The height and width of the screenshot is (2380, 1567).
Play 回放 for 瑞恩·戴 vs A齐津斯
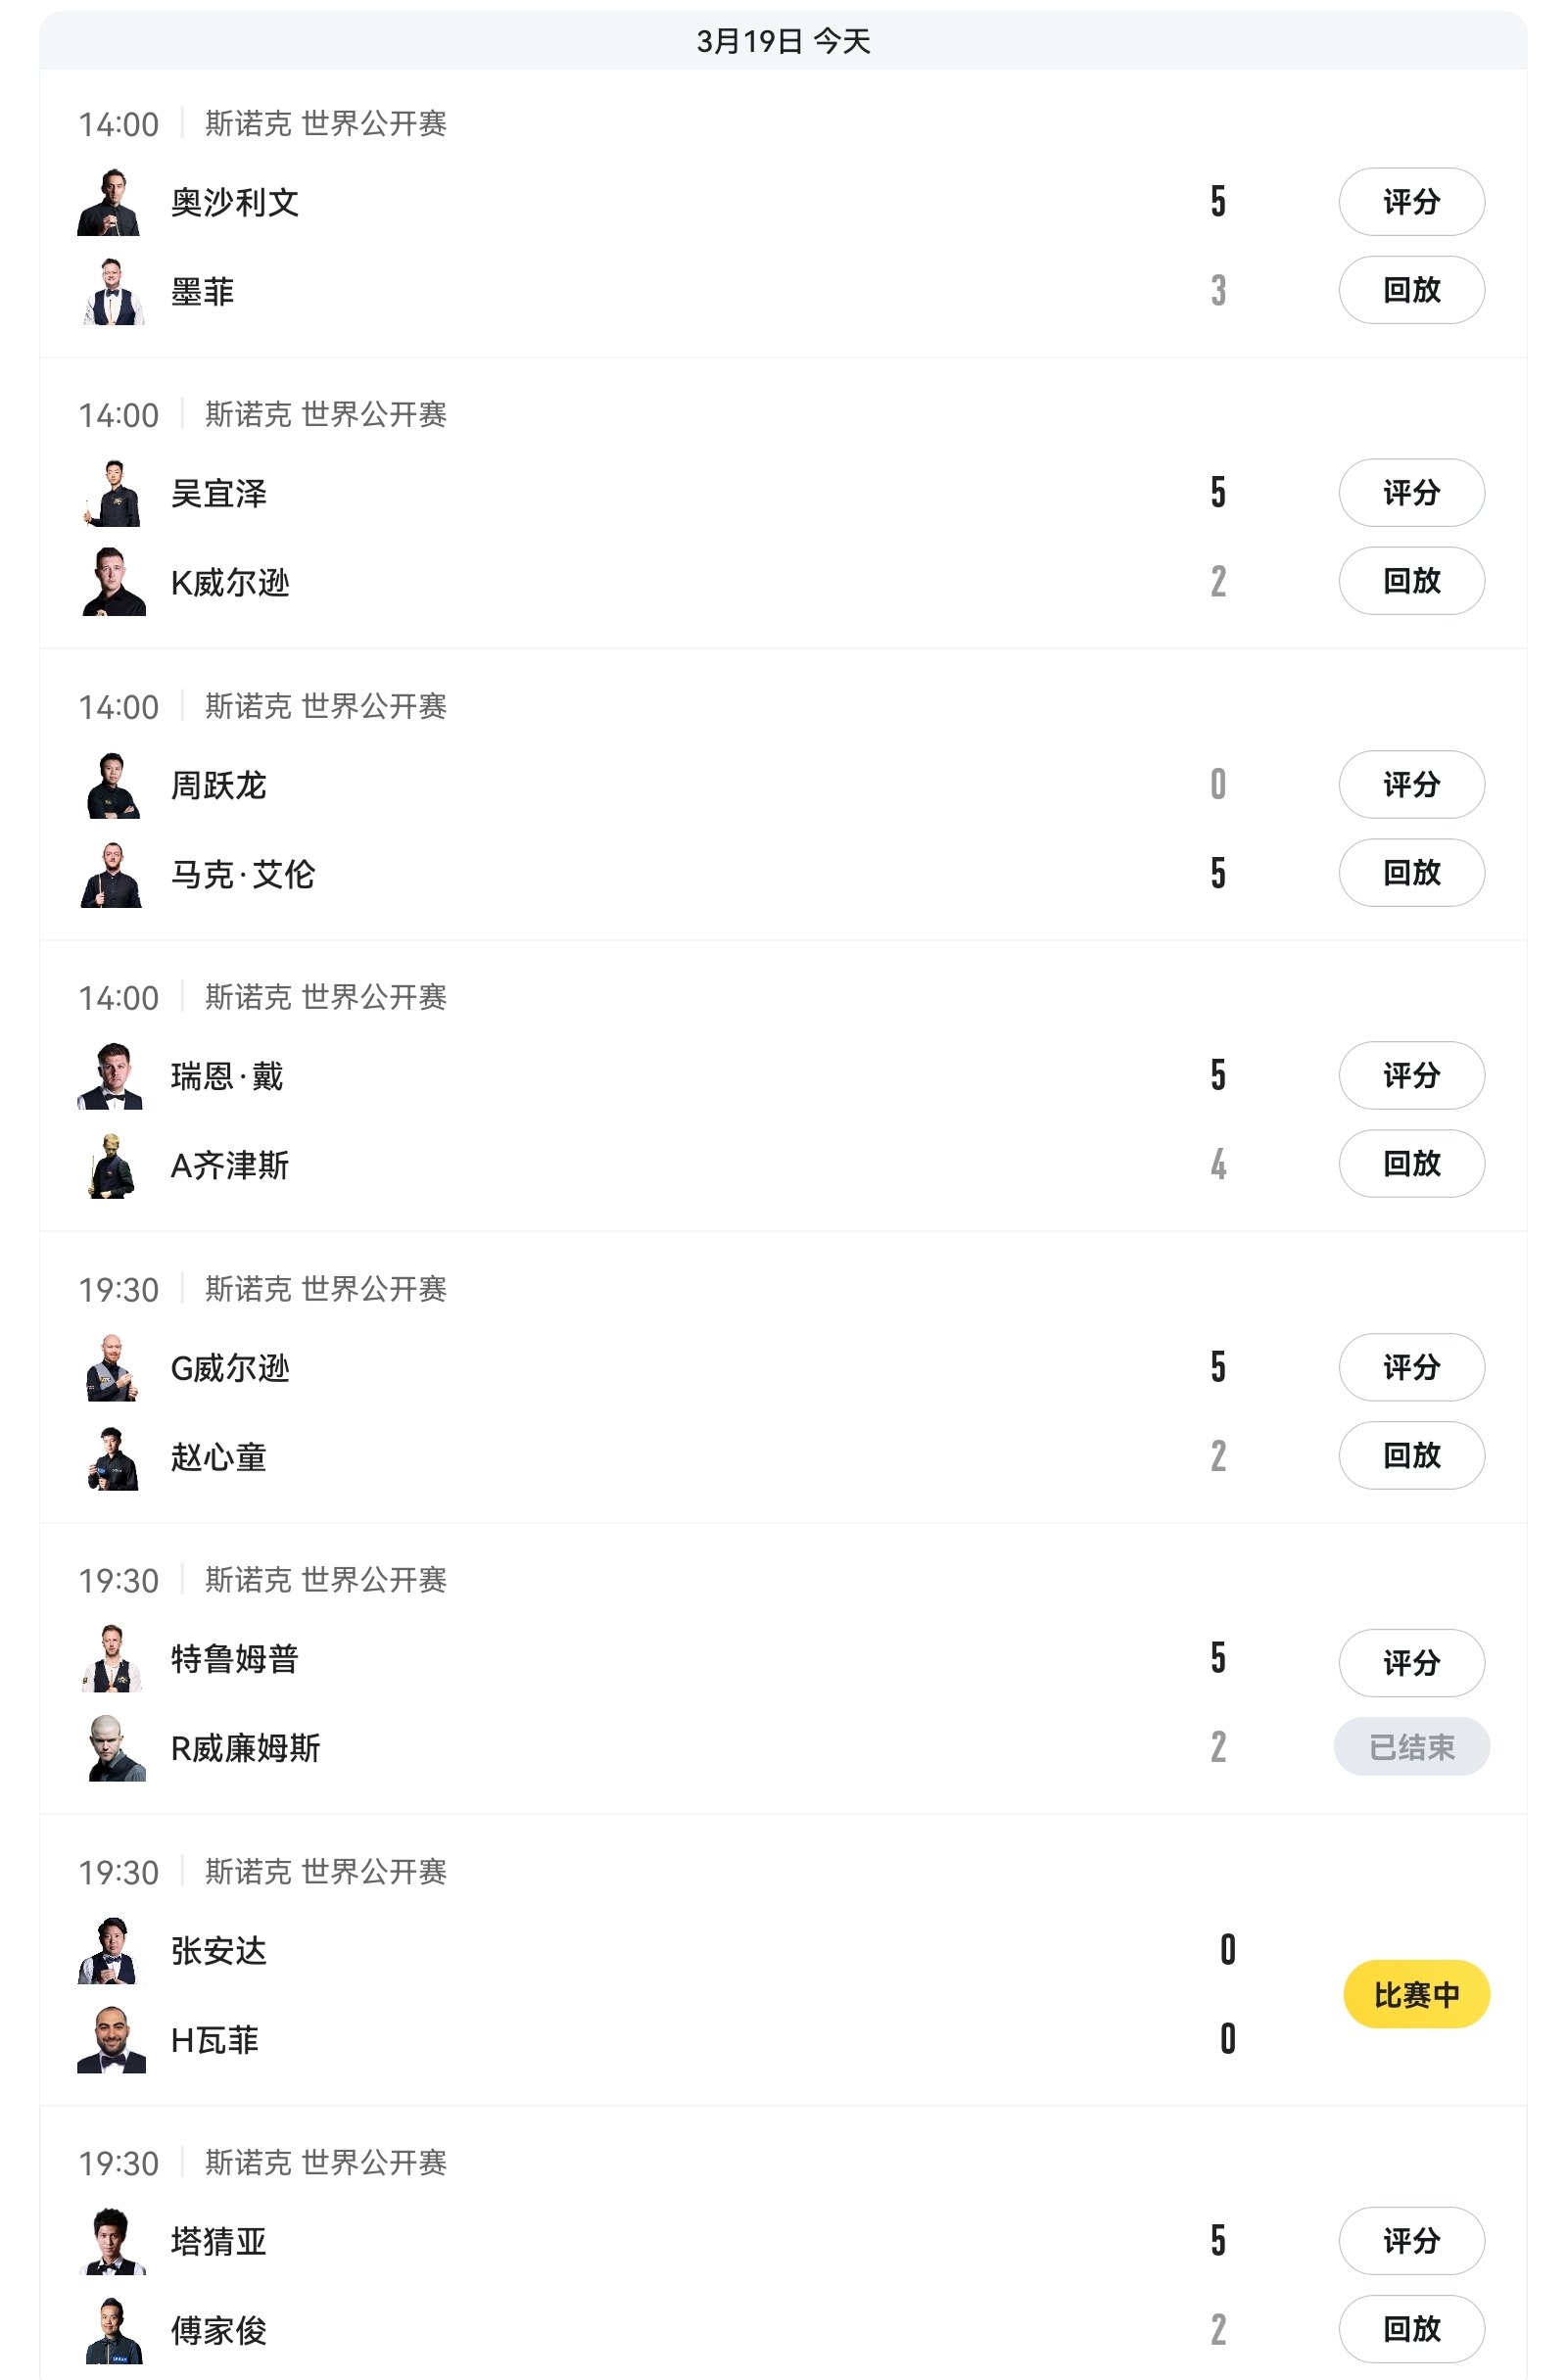[1411, 1164]
